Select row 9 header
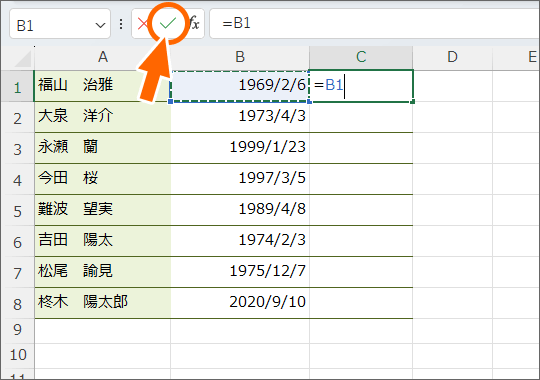The width and height of the screenshot is (540, 380). [17, 331]
